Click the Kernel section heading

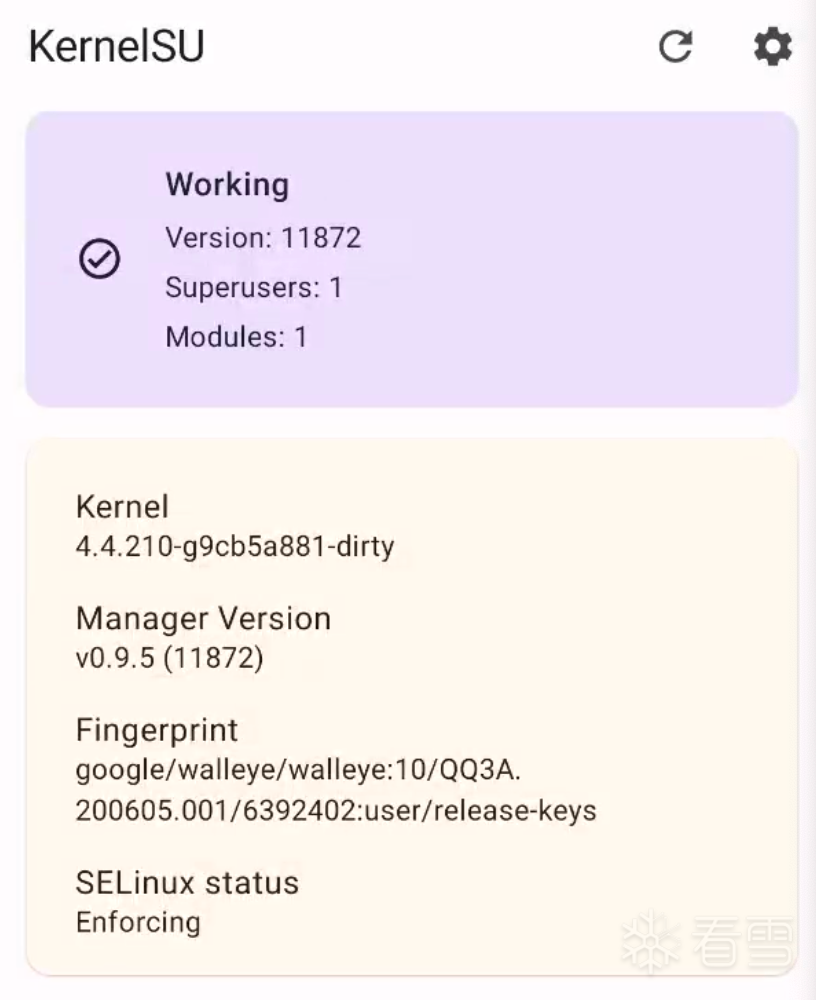coord(123,507)
